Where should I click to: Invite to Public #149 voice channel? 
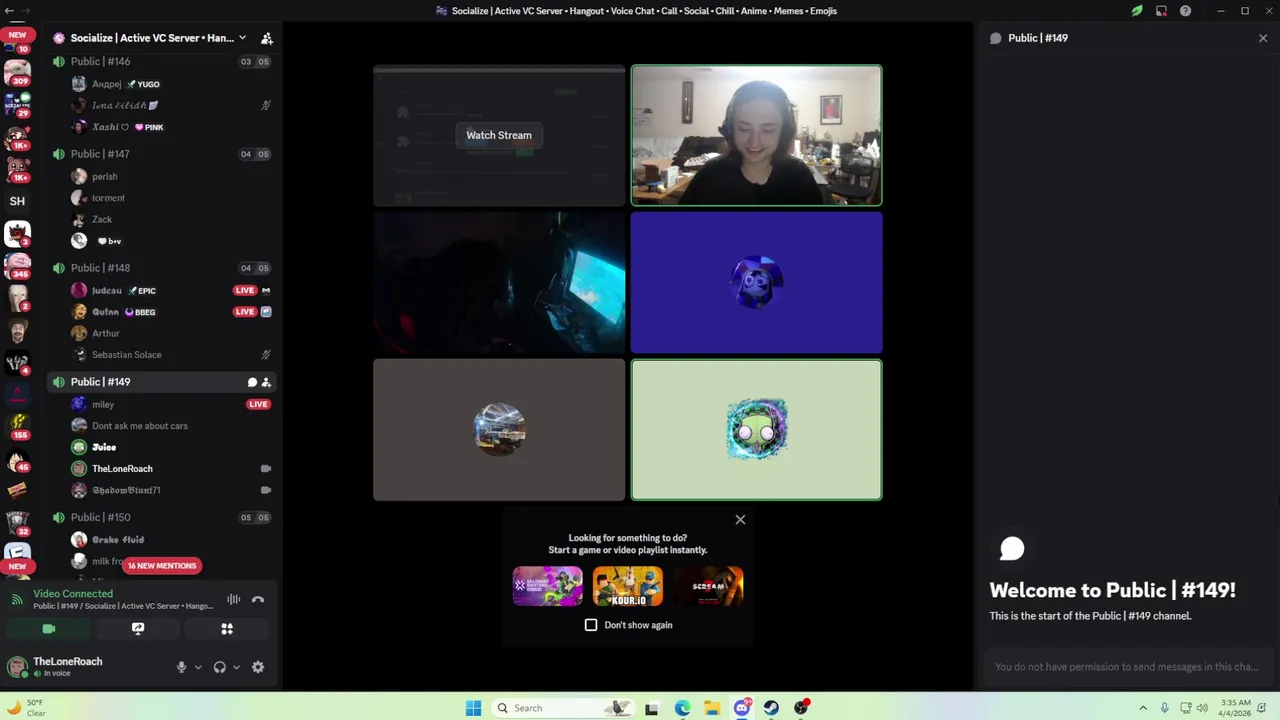point(266,382)
